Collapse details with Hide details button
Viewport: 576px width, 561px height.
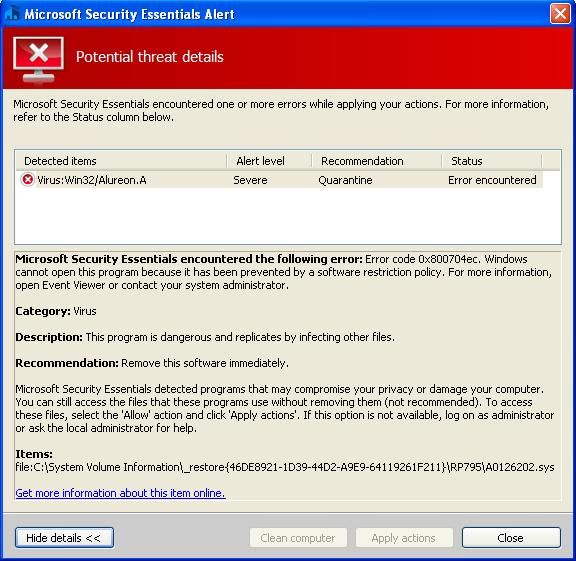point(64,538)
